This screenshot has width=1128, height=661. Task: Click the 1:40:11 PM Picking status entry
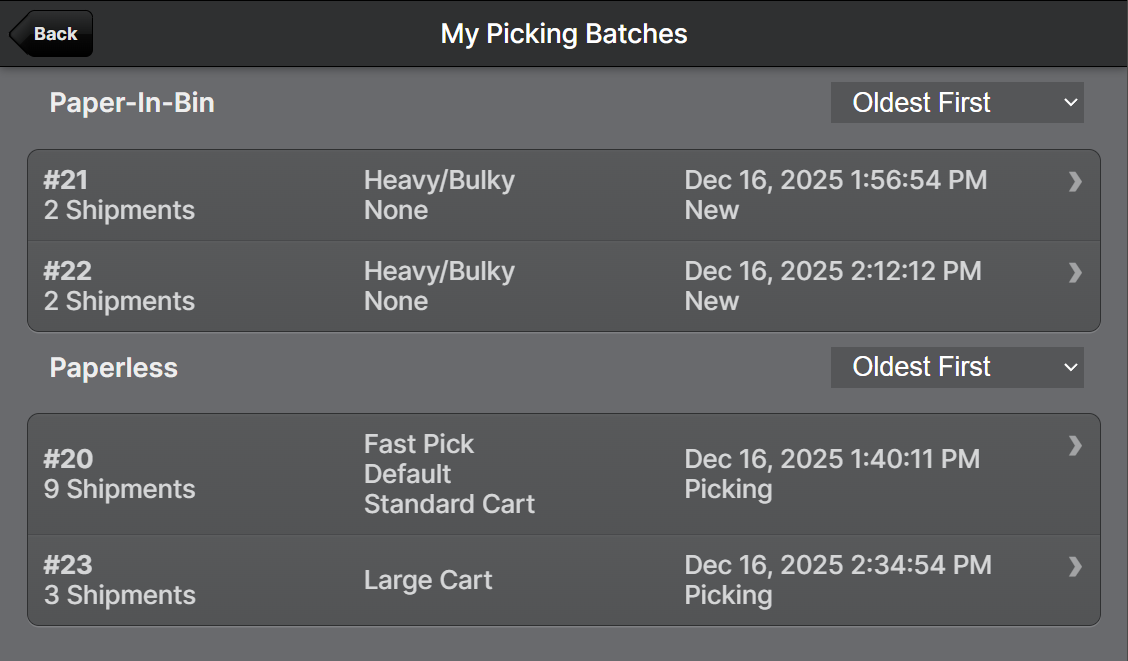click(728, 489)
